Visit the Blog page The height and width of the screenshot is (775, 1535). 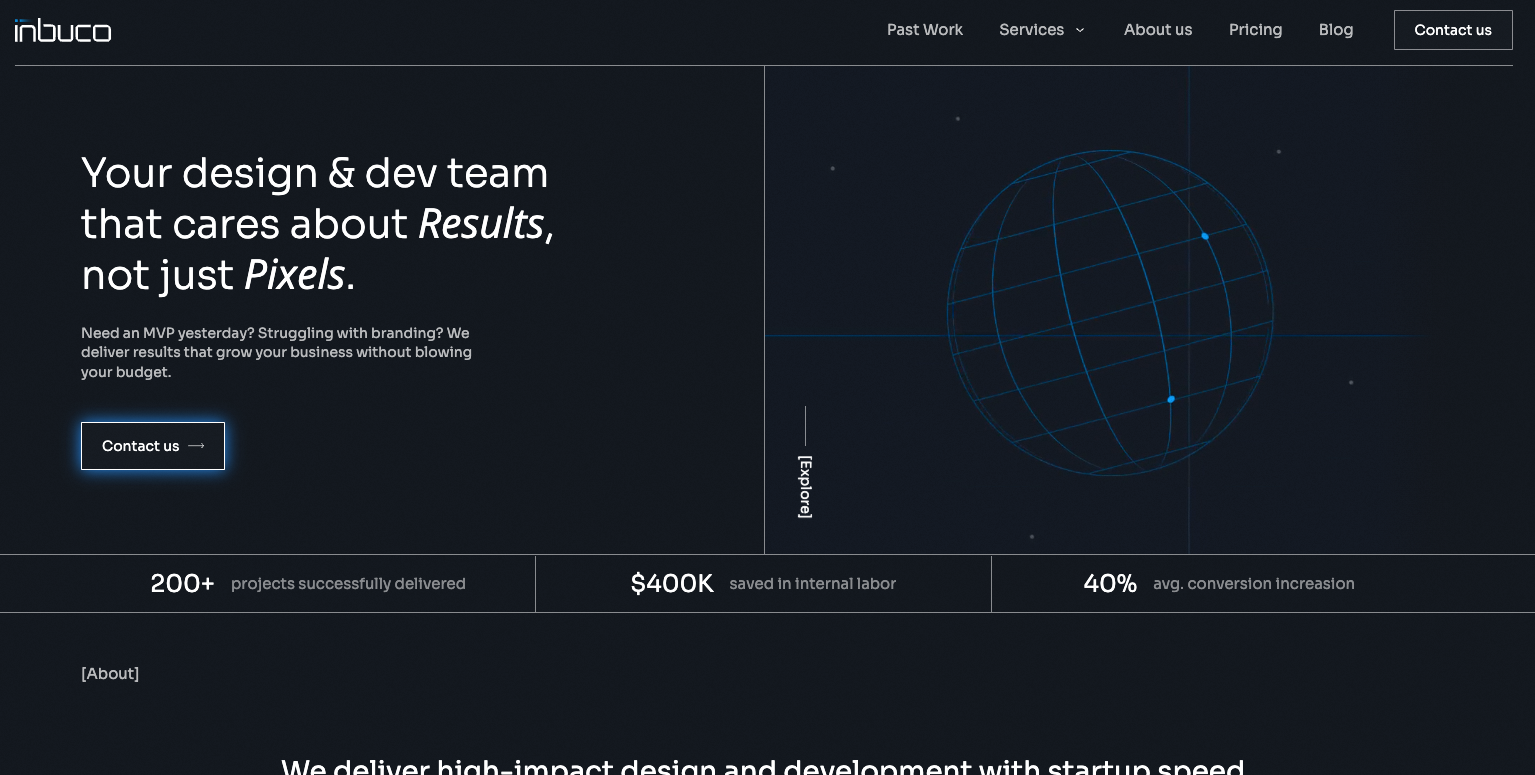[1335, 30]
